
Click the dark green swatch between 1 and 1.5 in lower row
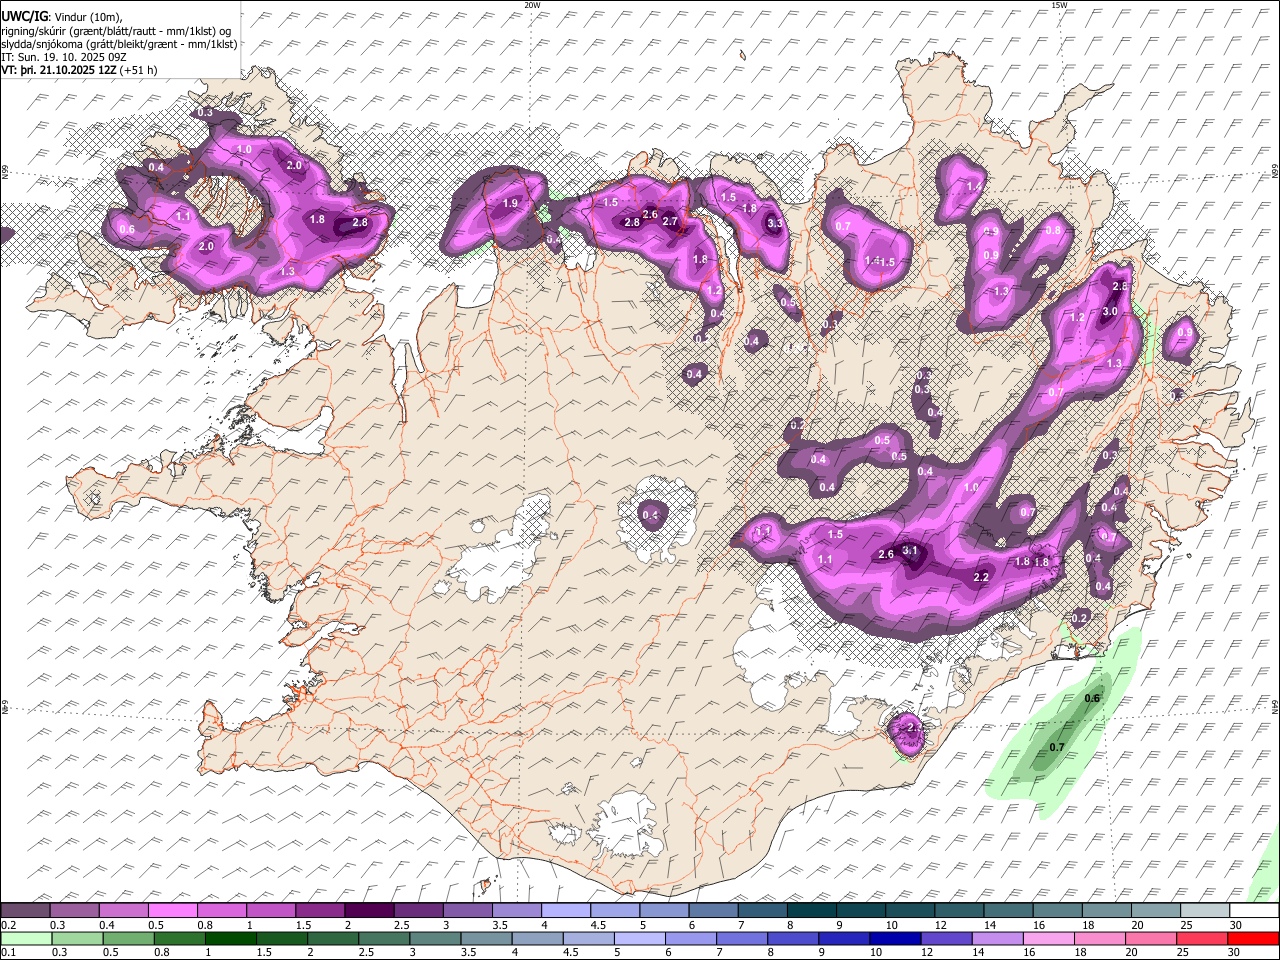(x=230, y=938)
